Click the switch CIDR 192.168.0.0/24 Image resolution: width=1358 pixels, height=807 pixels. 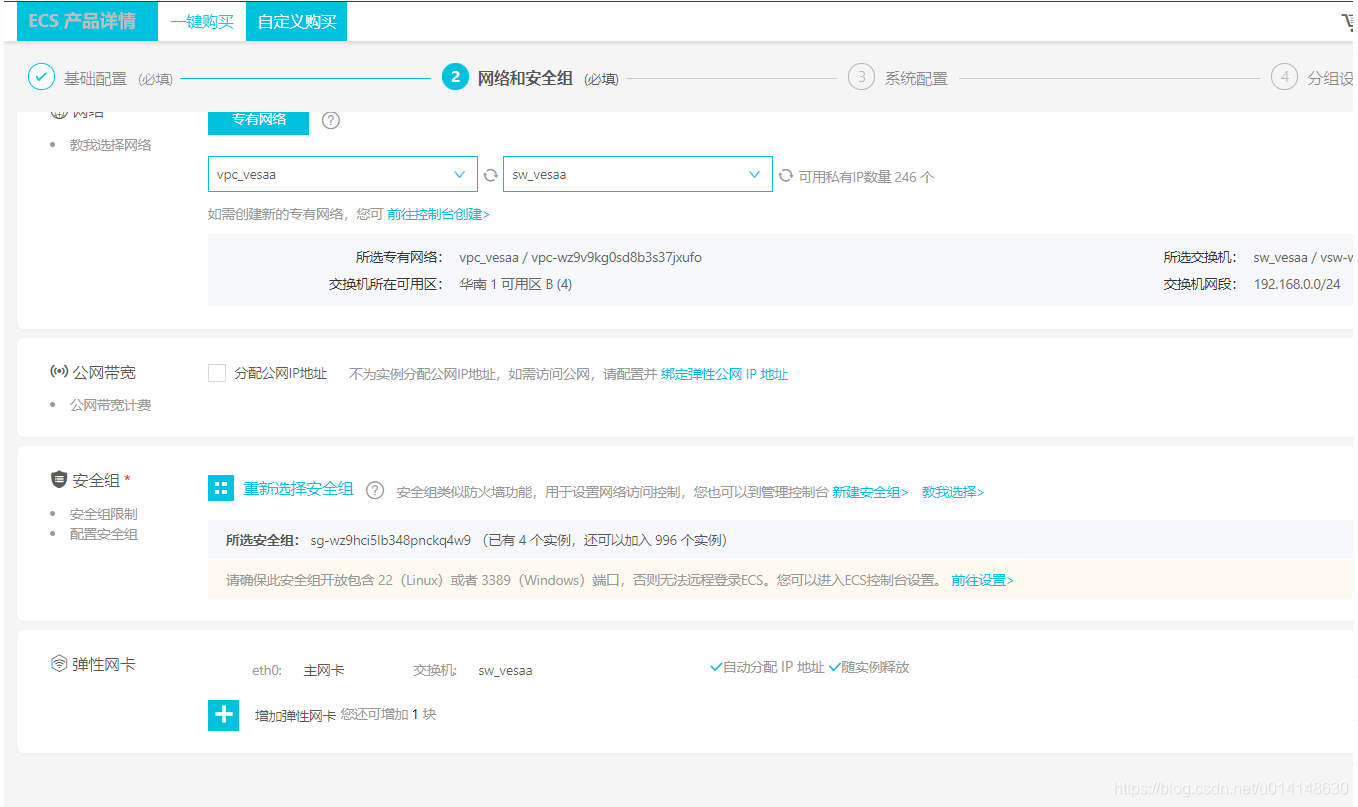click(1297, 284)
